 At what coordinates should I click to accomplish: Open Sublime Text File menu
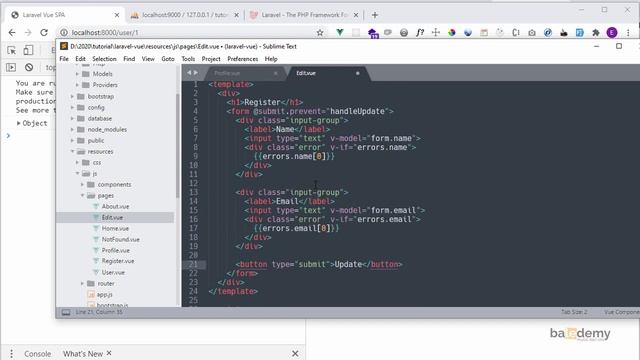click(x=64, y=59)
